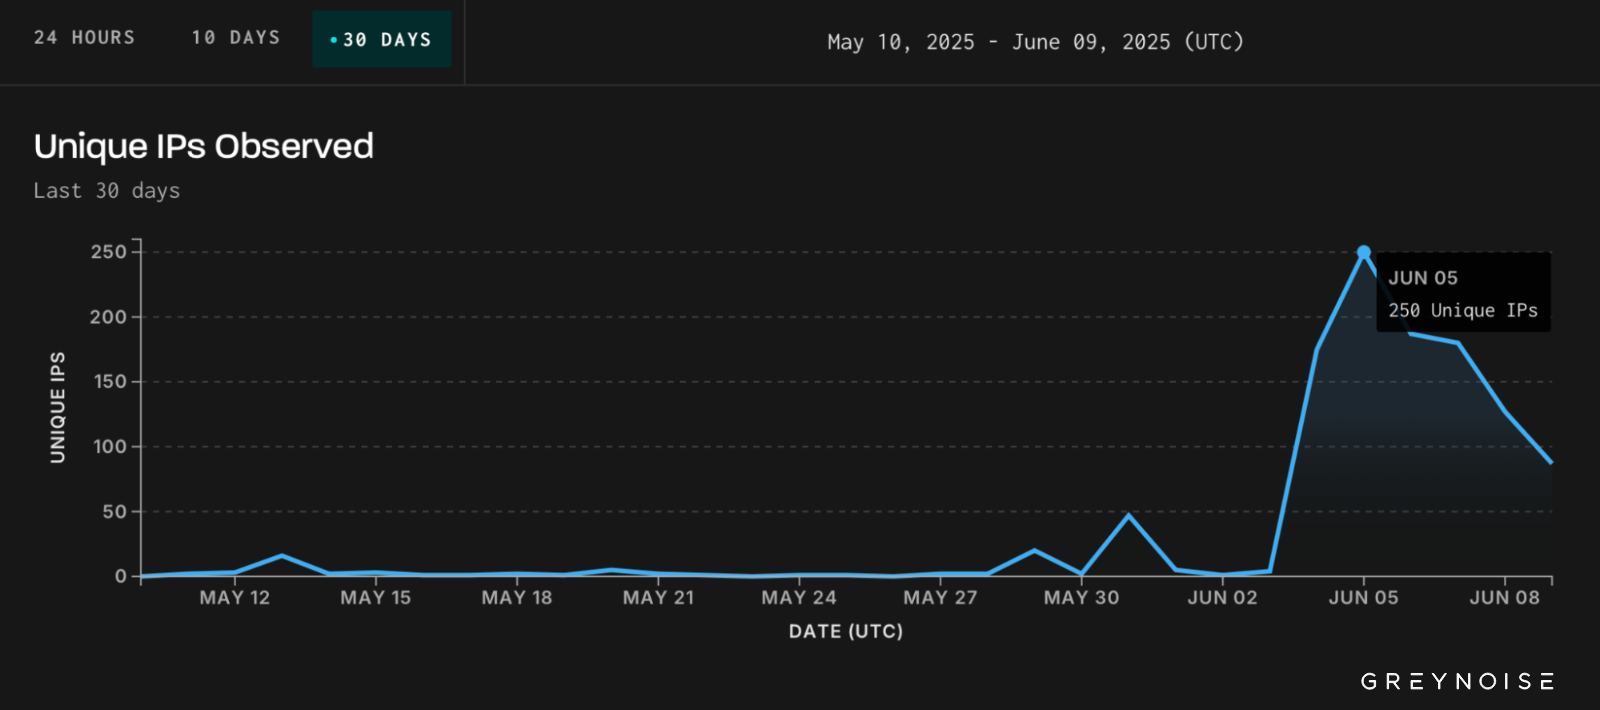Switch to the 24 HOURS tab
Image resolution: width=1600 pixels, height=710 pixels.
click(x=84, y=38)
